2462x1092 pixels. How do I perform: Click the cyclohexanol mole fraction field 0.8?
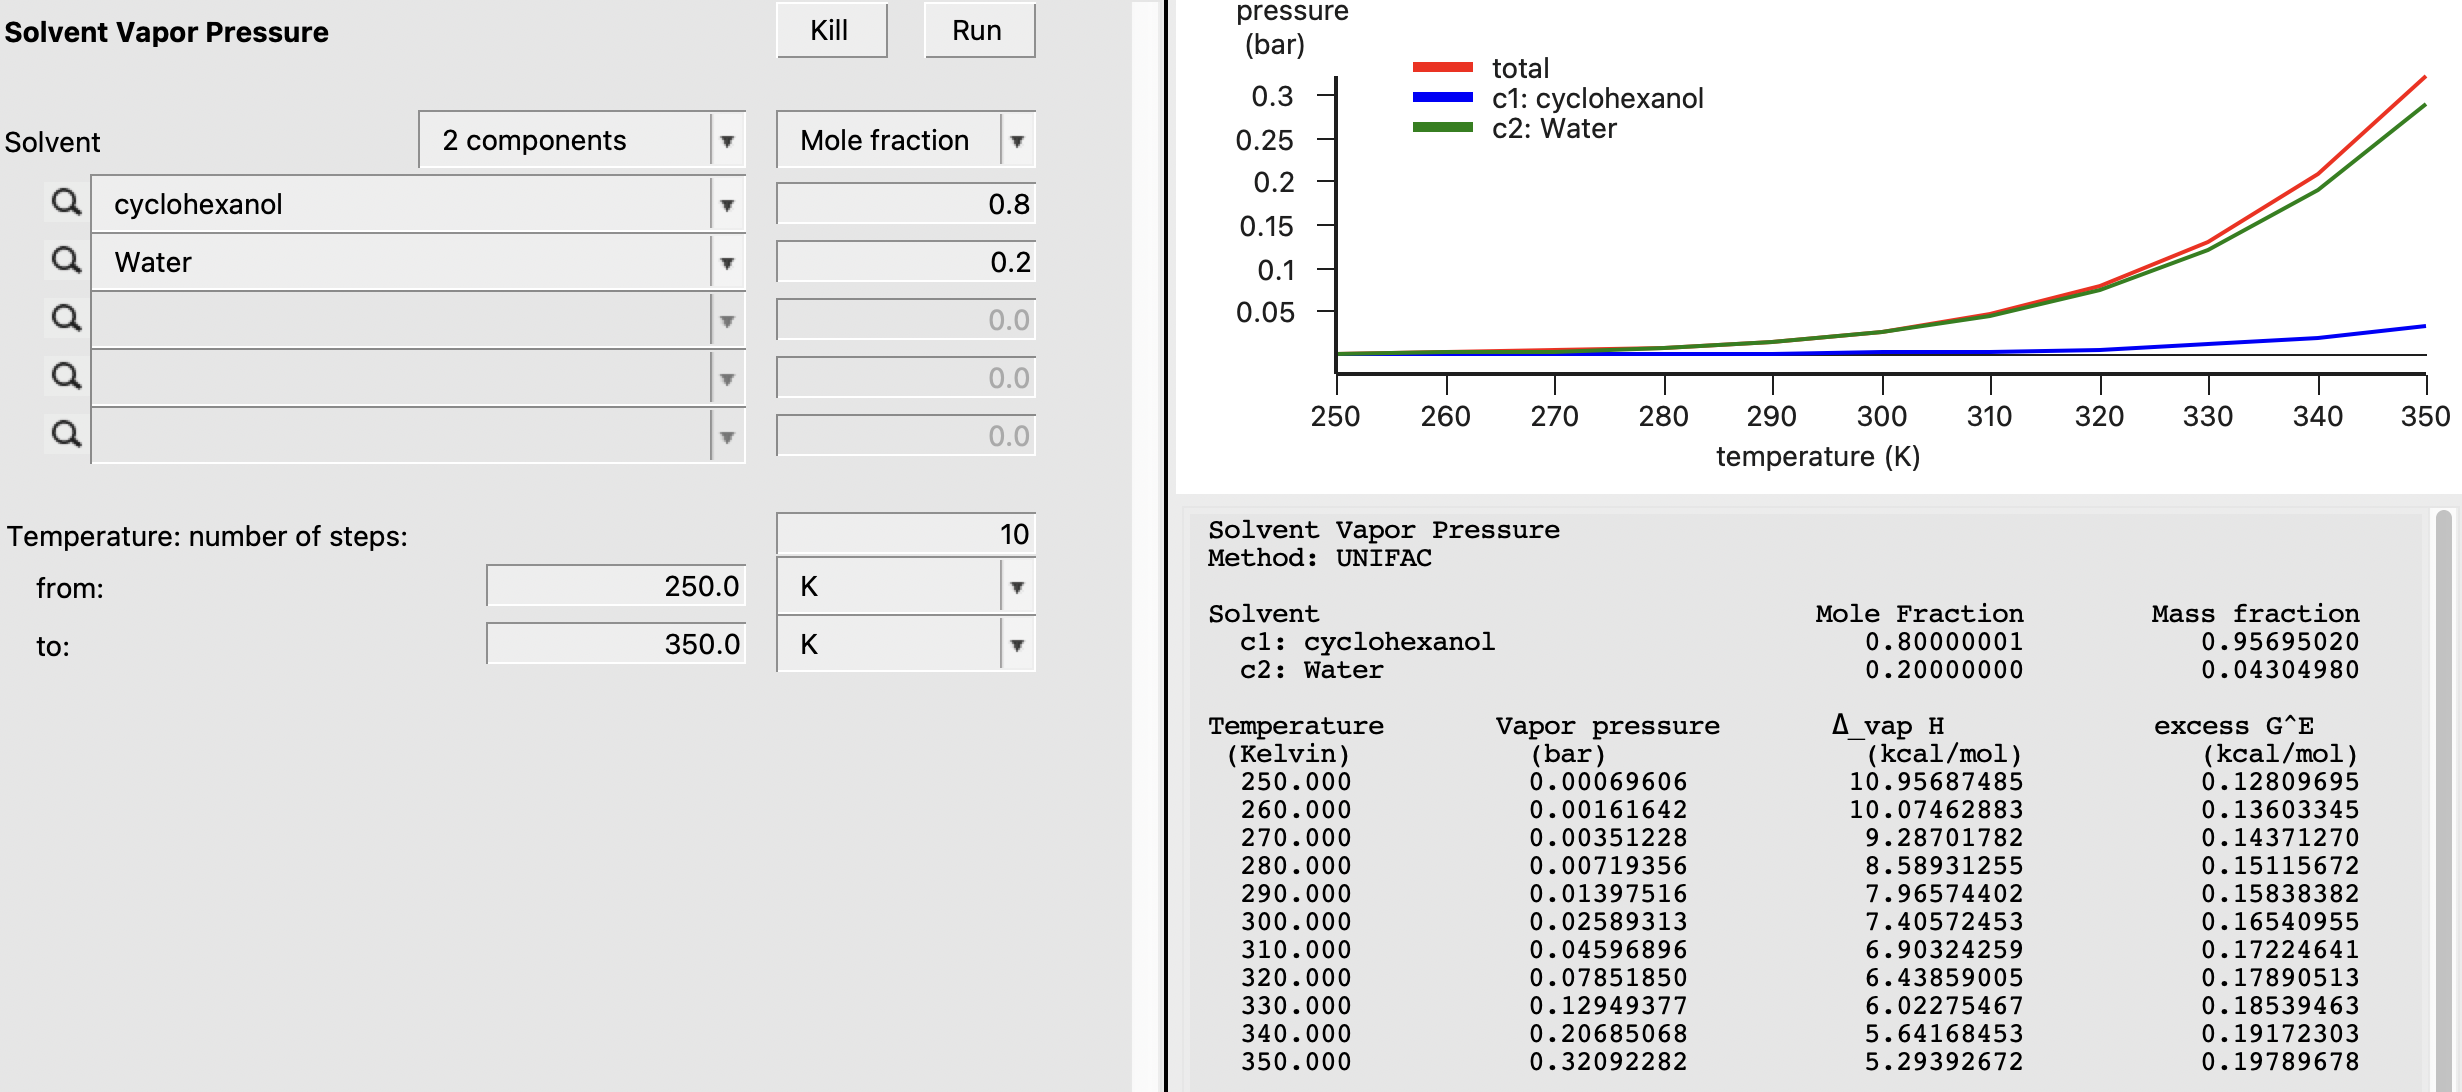pyautogui.click(x=905, y=204)
